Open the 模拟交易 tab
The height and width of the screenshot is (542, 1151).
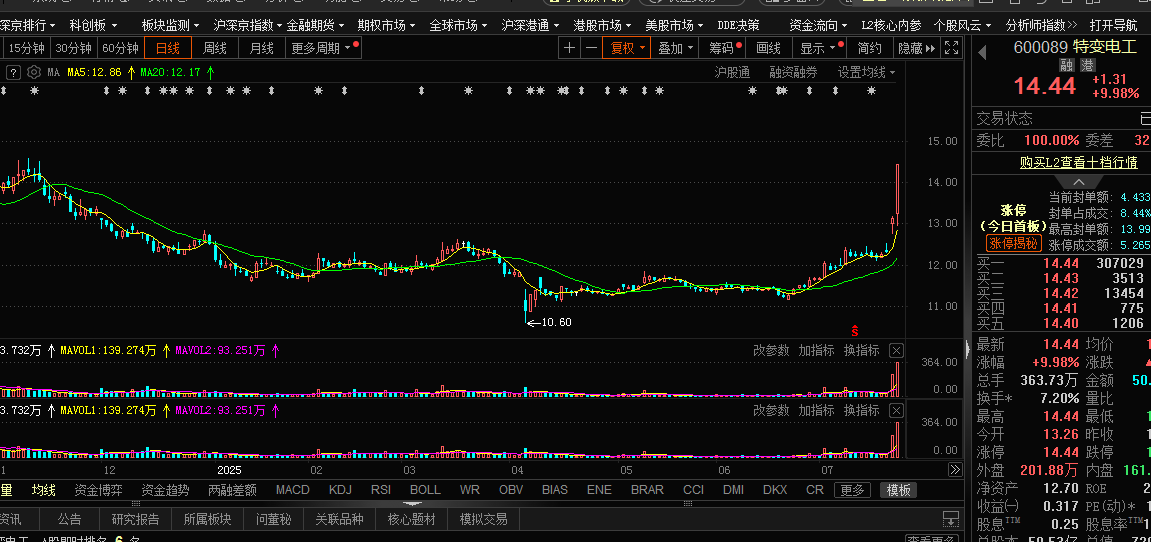pyautogui.click(x=484, y=519)
